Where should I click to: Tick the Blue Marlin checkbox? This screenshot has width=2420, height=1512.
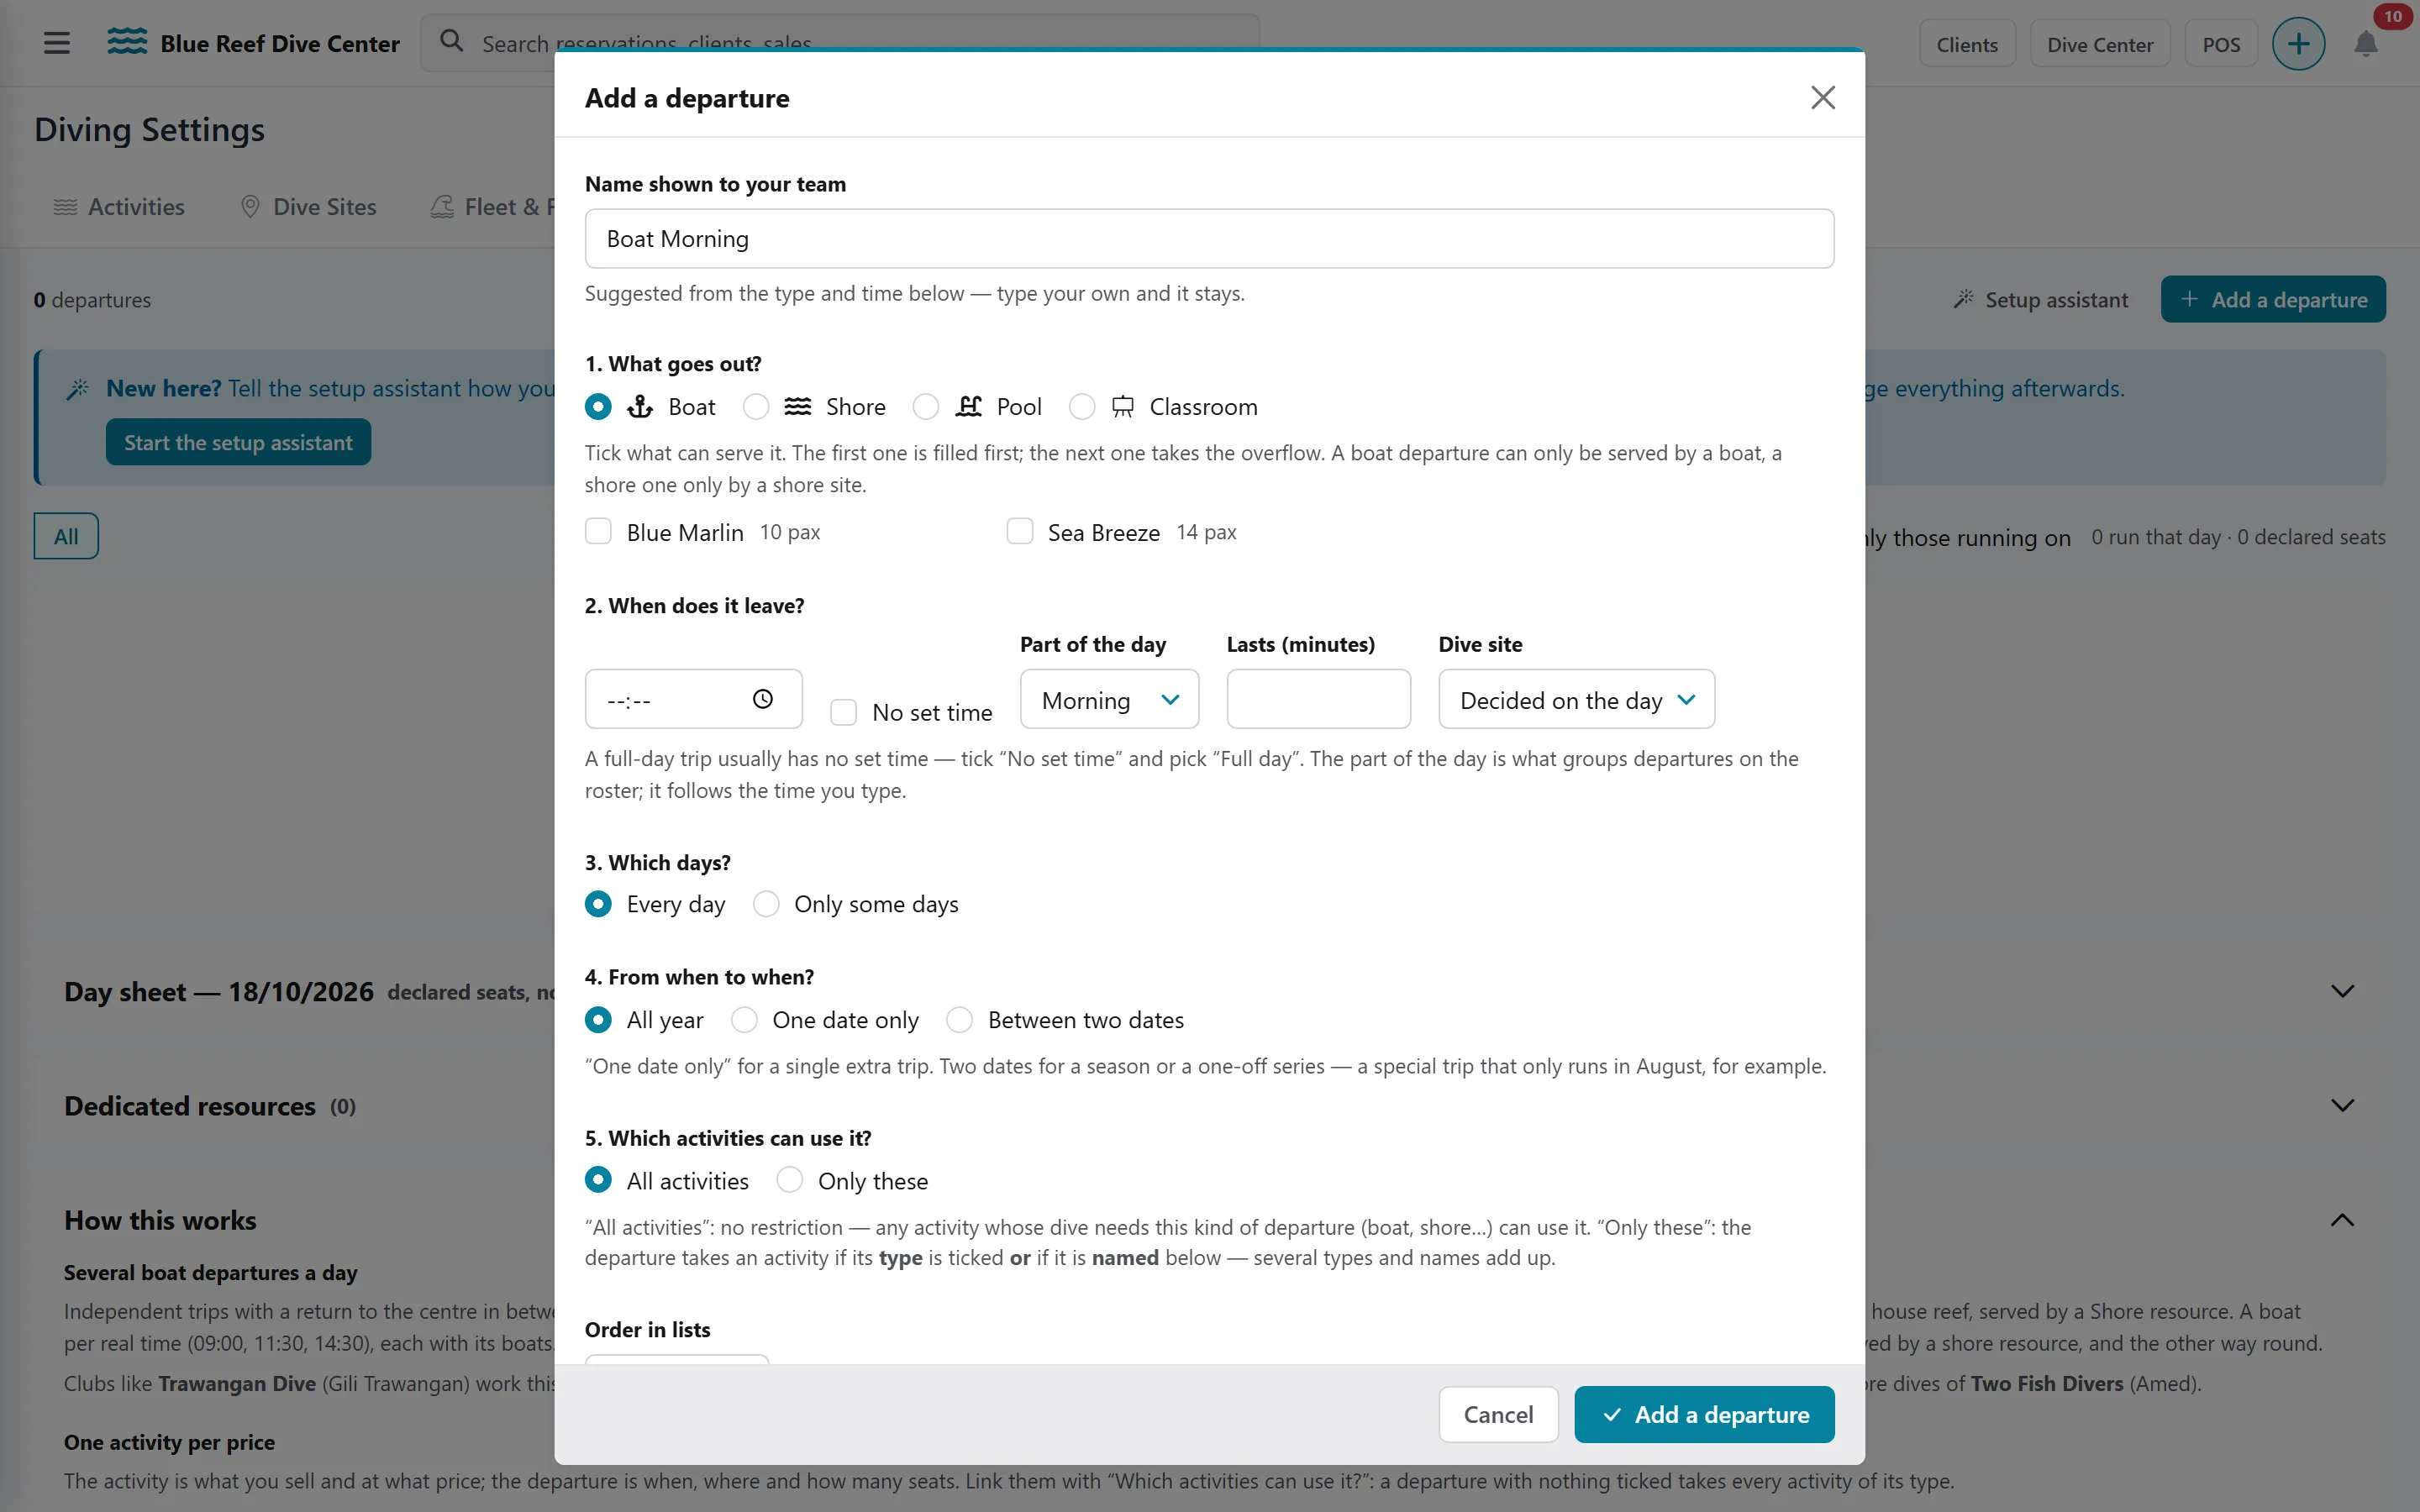pyautogui.click(x=598, y=531)
